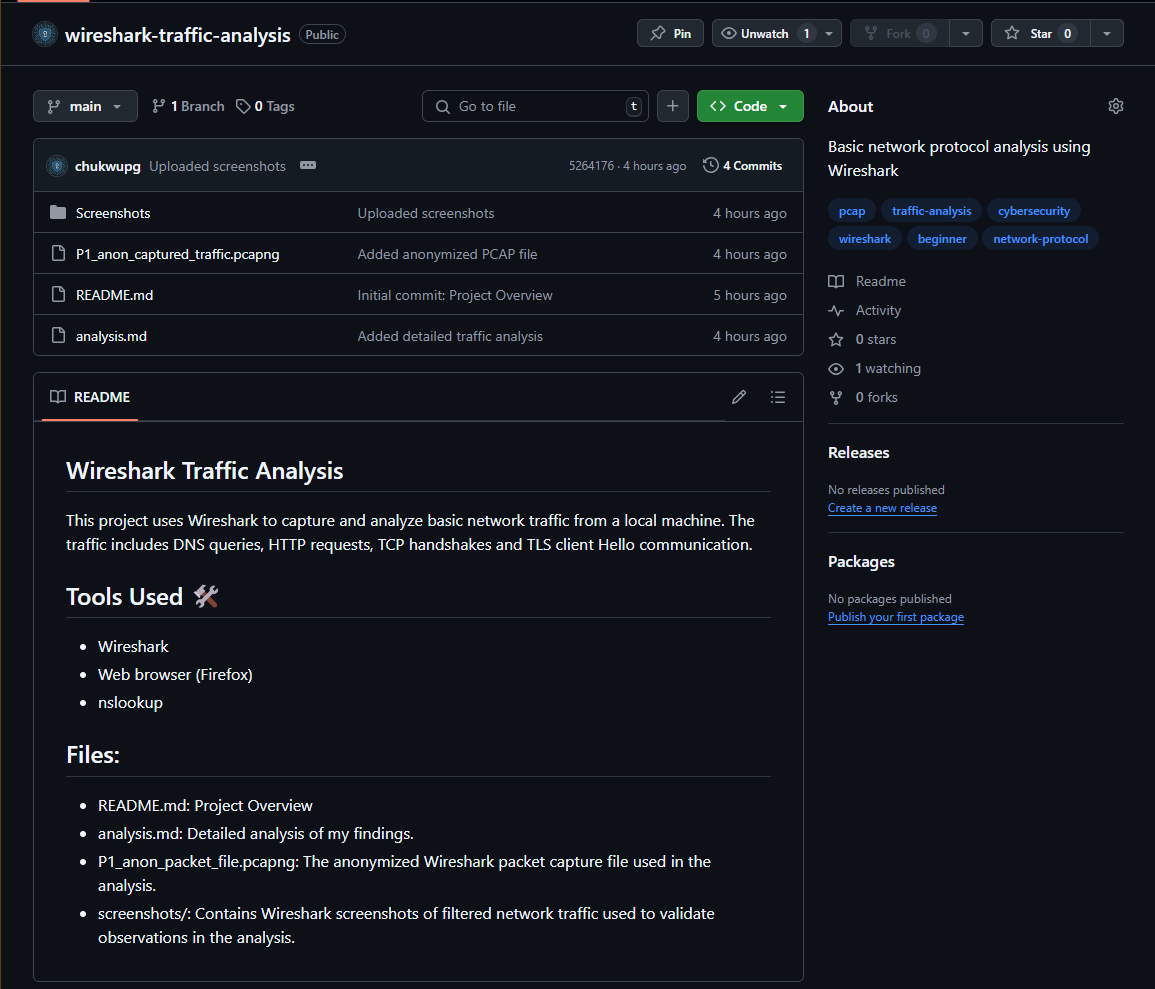This screenshot has width=1155, height=989.
Task: Click the tag icon beside 0 Tags
Action: coord(243,107)
